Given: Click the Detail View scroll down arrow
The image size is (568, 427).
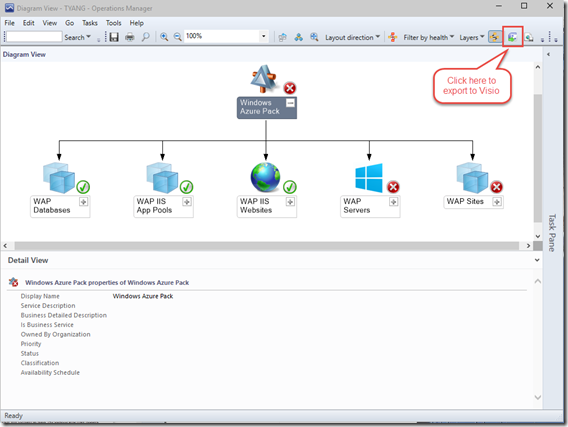Looking at the screenshot, I should [538, 397].
